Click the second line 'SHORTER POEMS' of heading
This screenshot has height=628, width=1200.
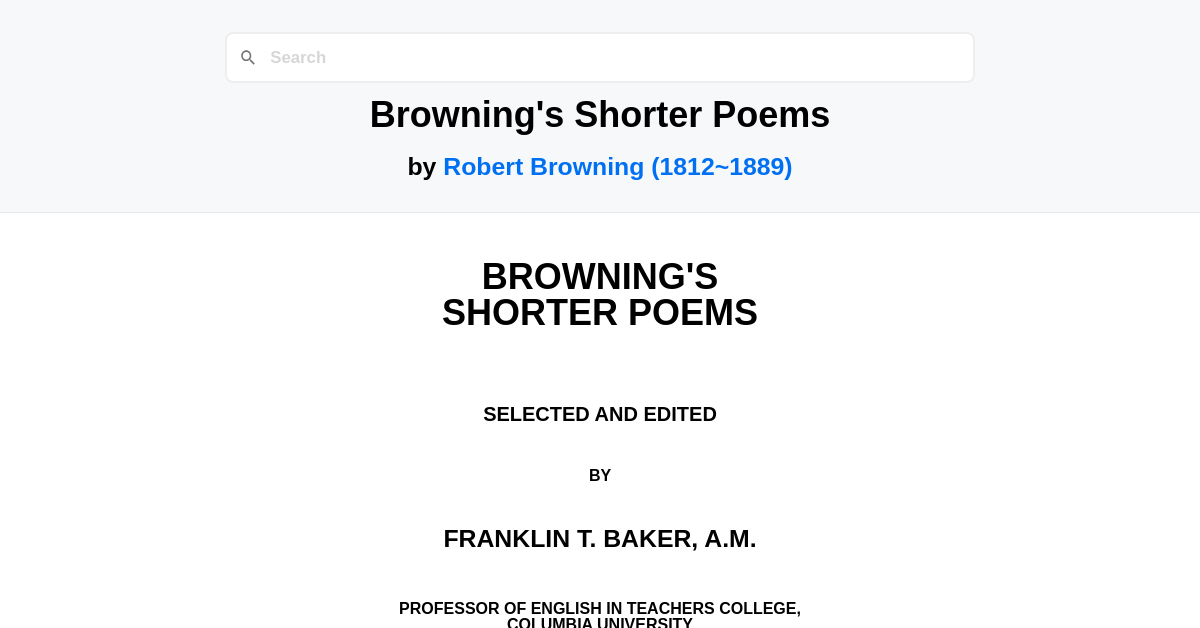[x=600, y=312]
